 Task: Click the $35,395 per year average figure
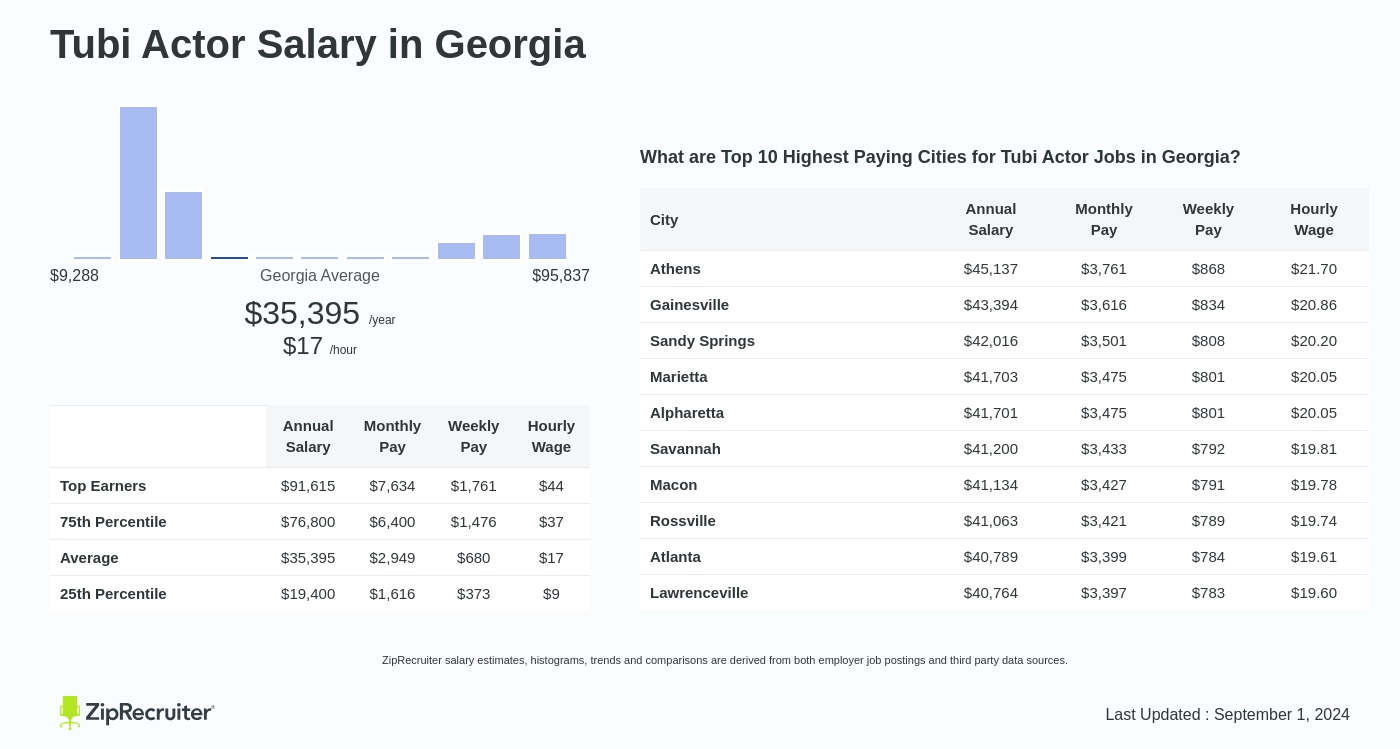tap(320, 313)
